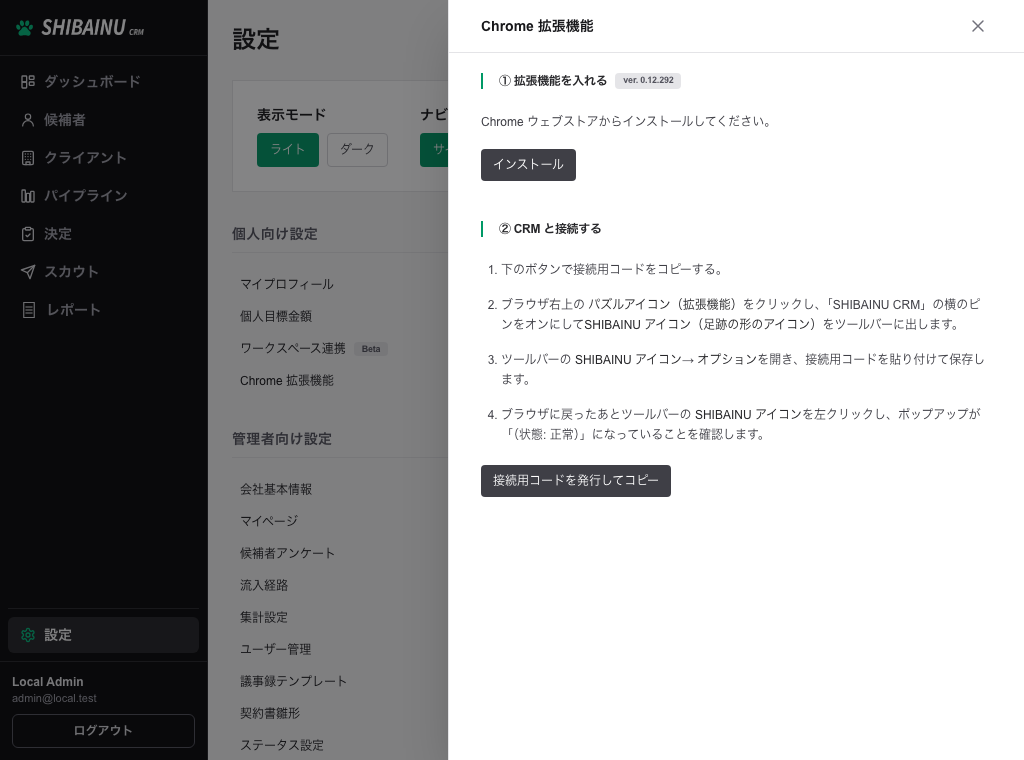Click the ログアウト button

point(103,731)
